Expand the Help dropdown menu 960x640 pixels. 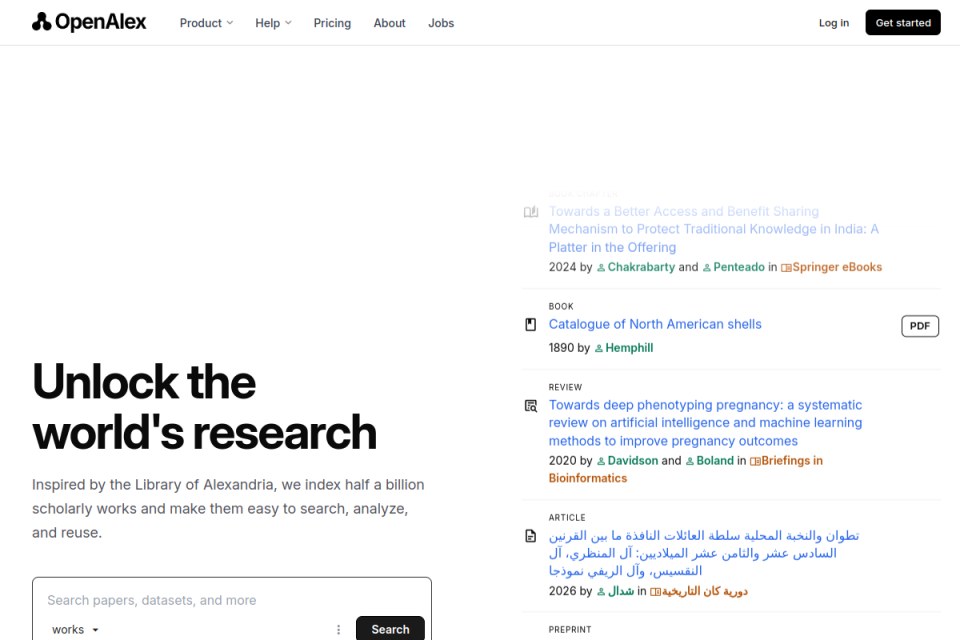pos(273,23)
